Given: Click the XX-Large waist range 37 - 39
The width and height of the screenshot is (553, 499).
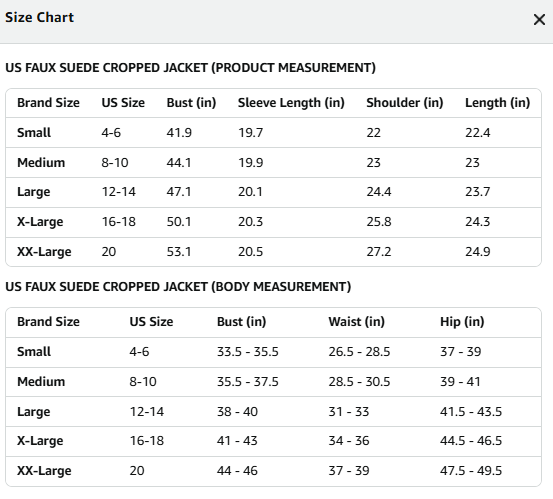Looking at the screenshot, I should 349,471.
